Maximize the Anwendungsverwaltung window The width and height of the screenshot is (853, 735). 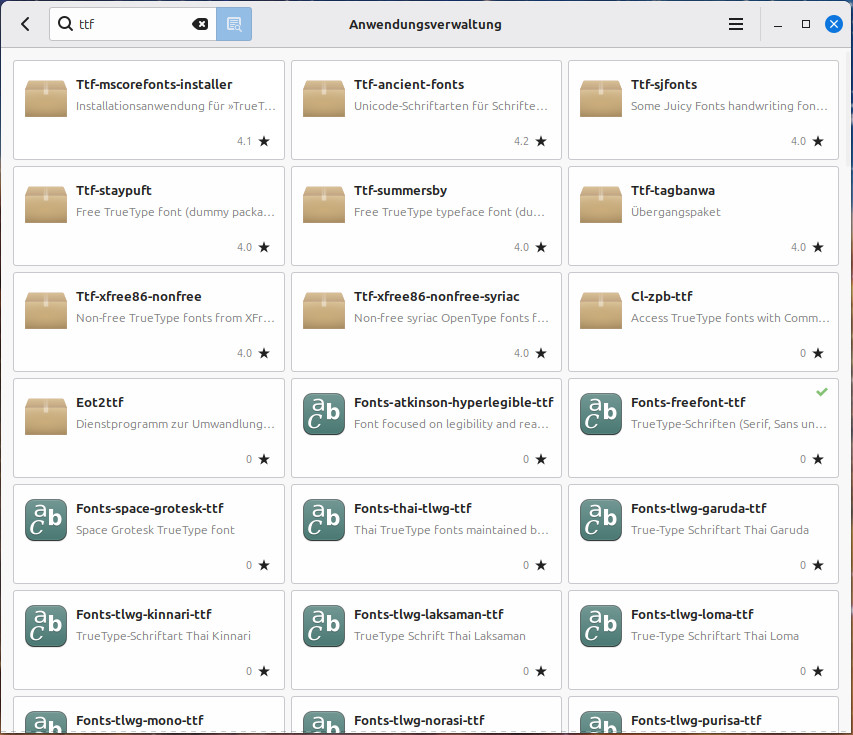[806, 24]
